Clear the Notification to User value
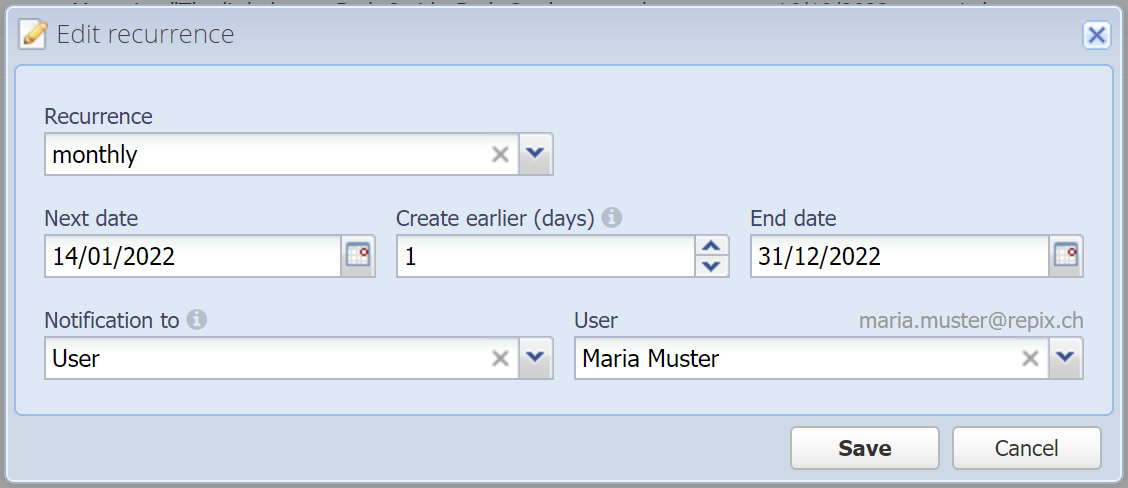Viewport: 1128px width, 488px height. point(500,358)
